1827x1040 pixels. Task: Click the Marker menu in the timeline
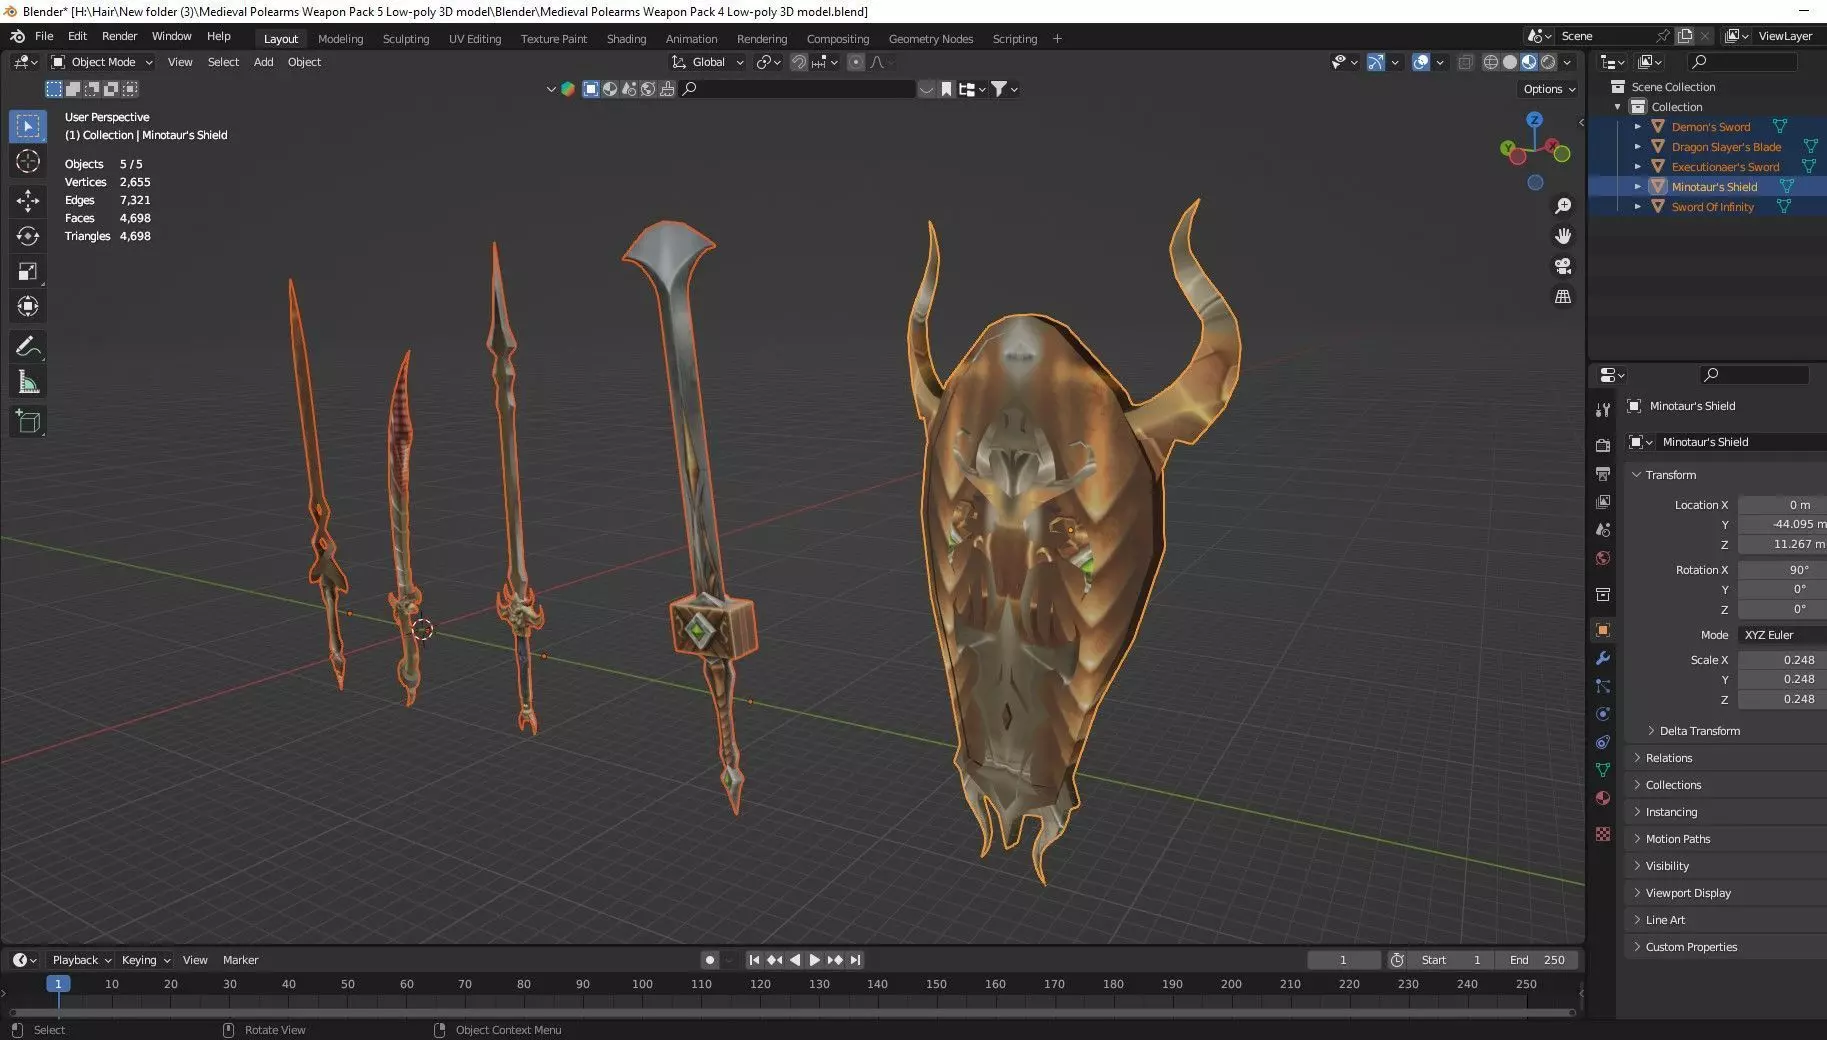click(240, 960)
